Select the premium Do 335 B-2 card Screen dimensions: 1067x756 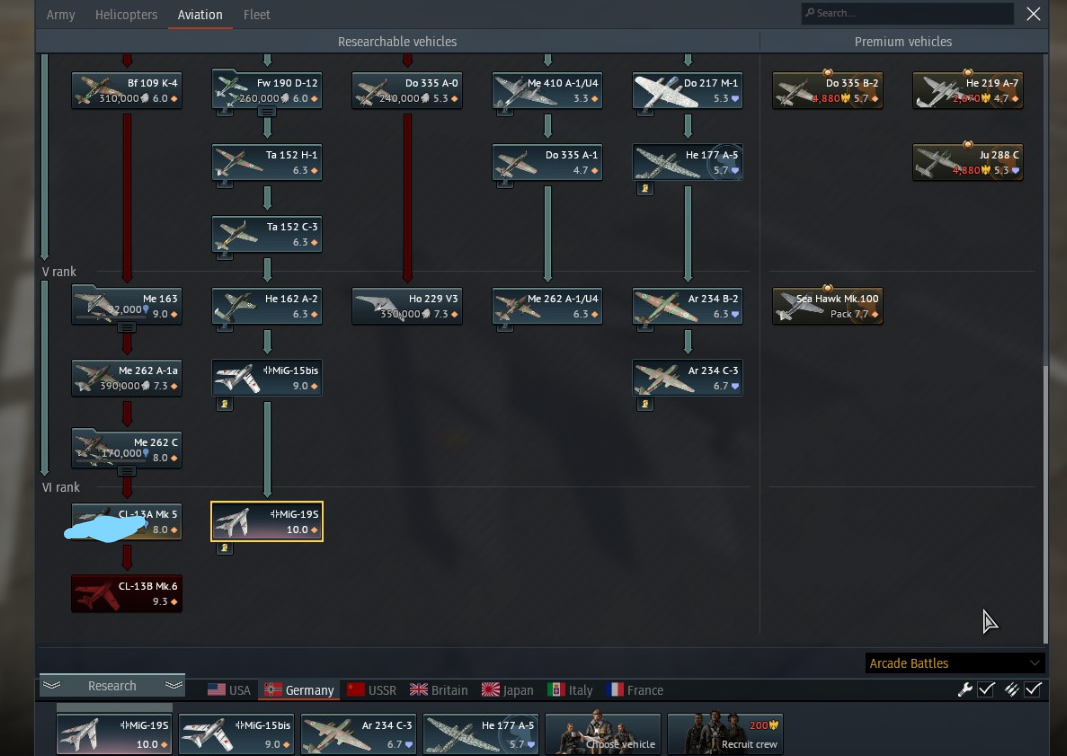coord(827,90)
